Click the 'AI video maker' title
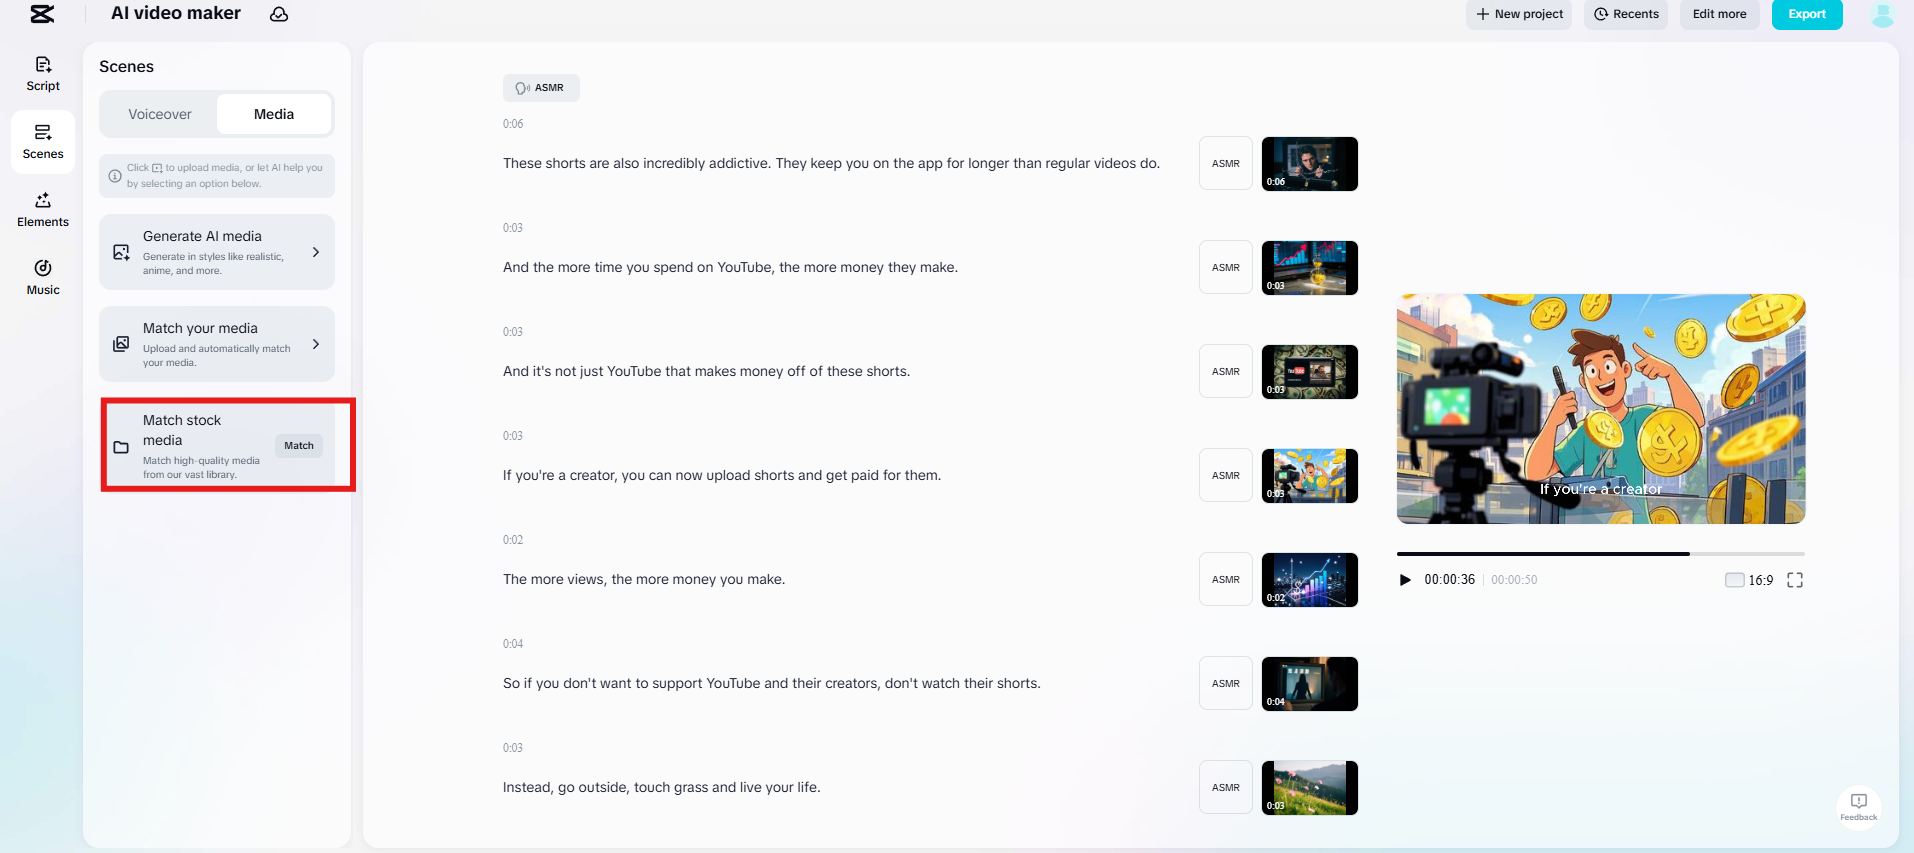This screenshot has height=853, width=1914. [x=176, y=13]
